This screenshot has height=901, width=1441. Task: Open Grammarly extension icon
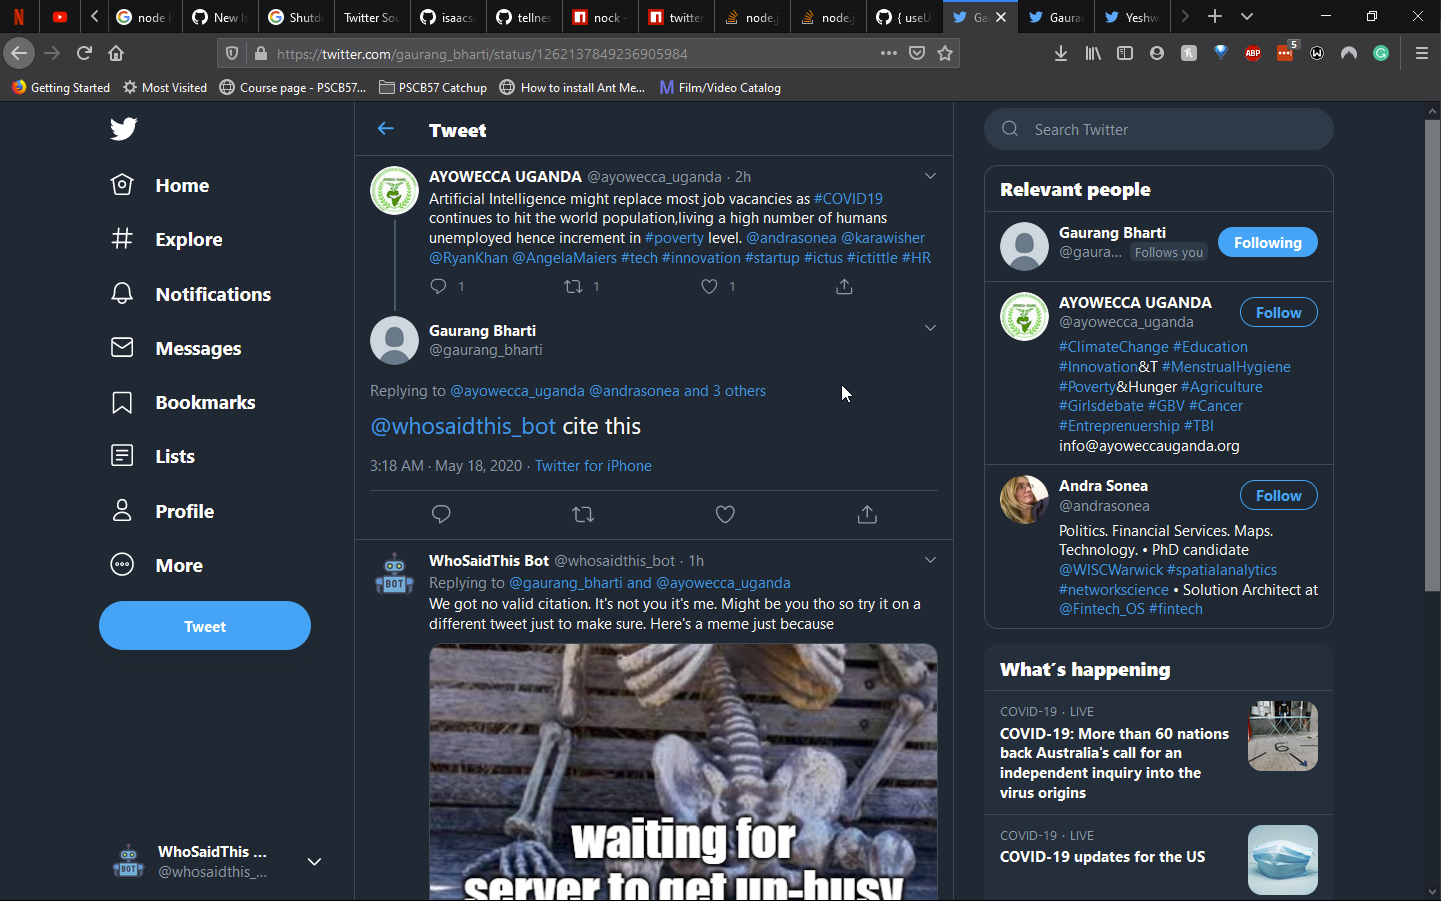pyautogui.click(x=1381, y=53)
